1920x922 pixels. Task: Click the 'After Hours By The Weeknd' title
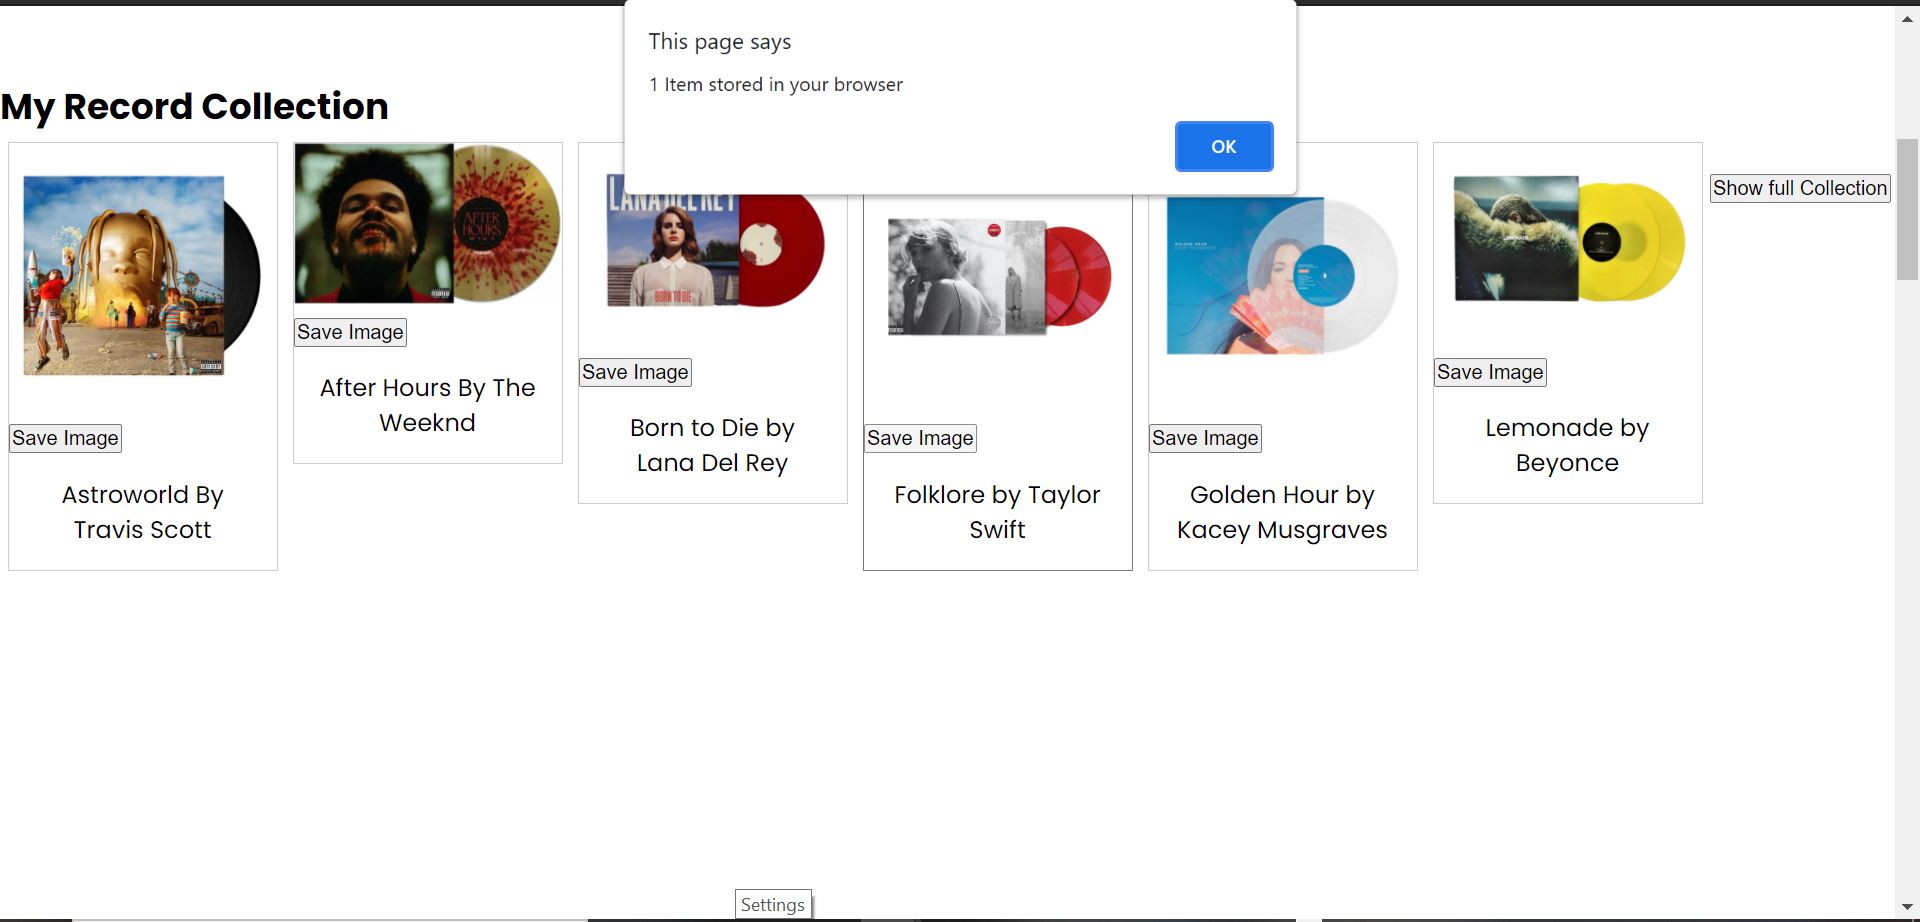[x=428, y=405]
